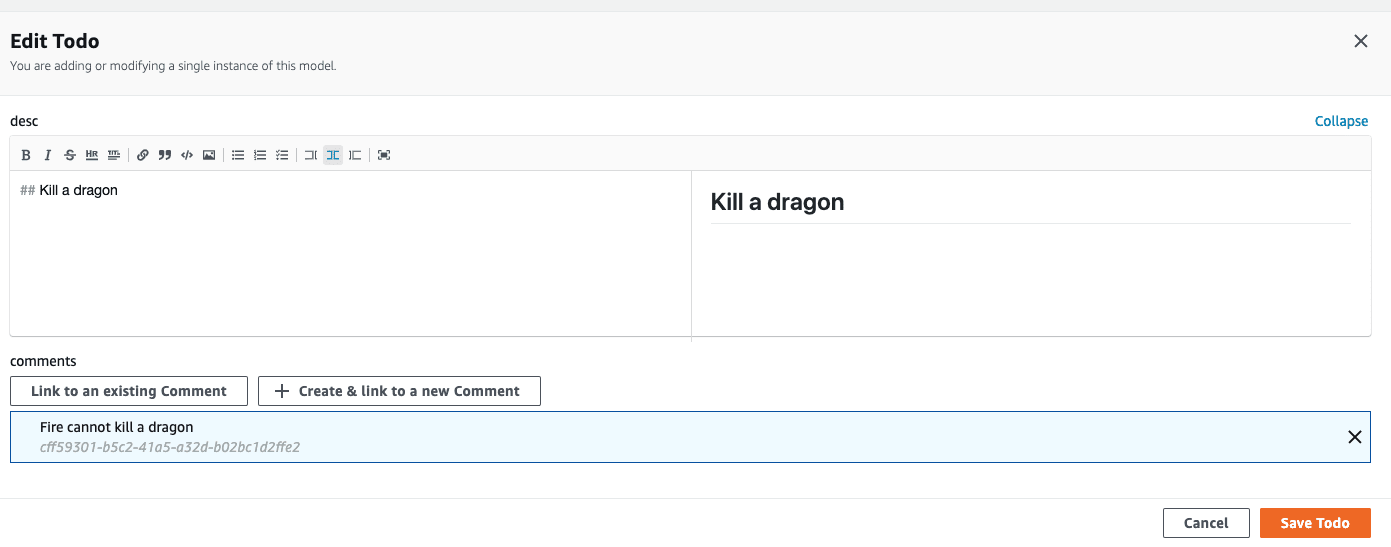Insert a task checklist

tap(282, 155)
